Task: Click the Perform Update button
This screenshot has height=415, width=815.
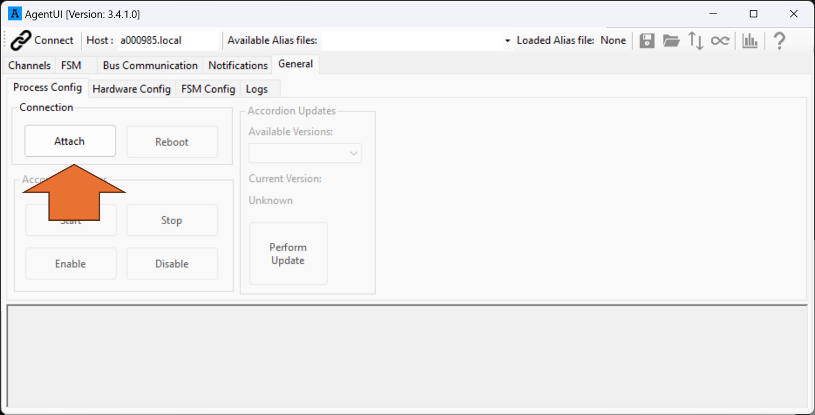Action: click(288, 254)
